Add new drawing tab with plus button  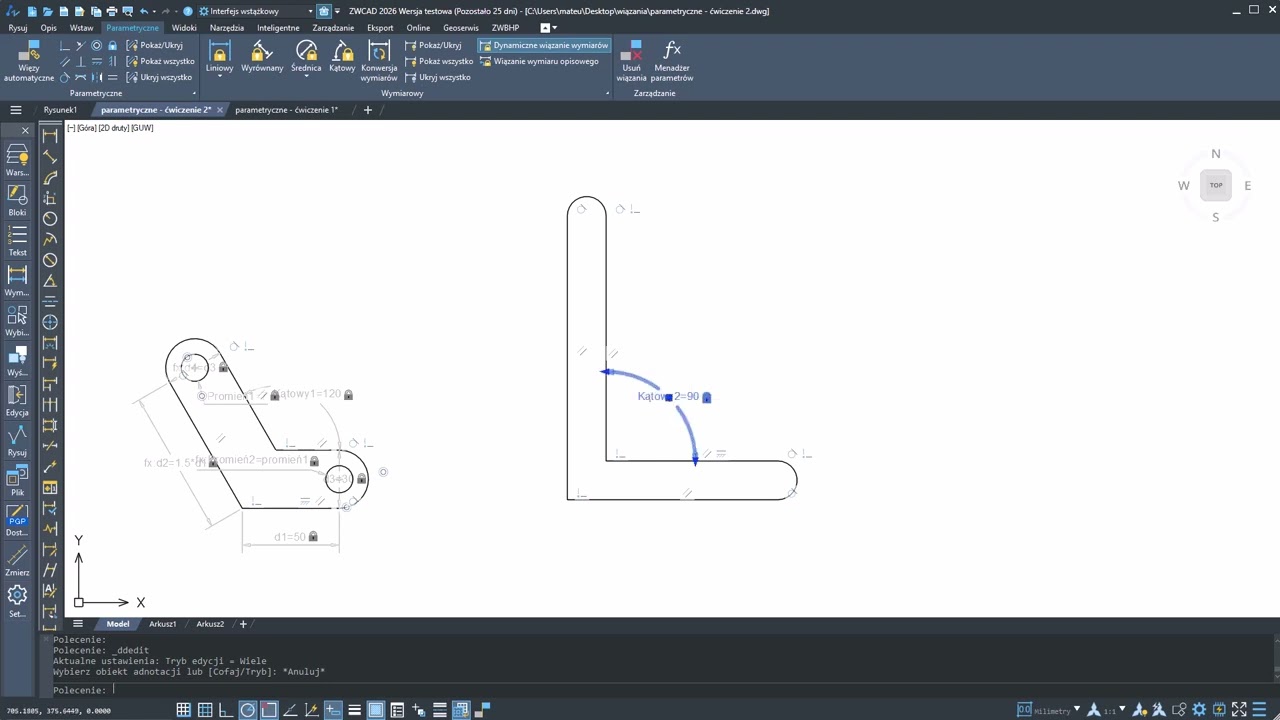tap(367, 110)
